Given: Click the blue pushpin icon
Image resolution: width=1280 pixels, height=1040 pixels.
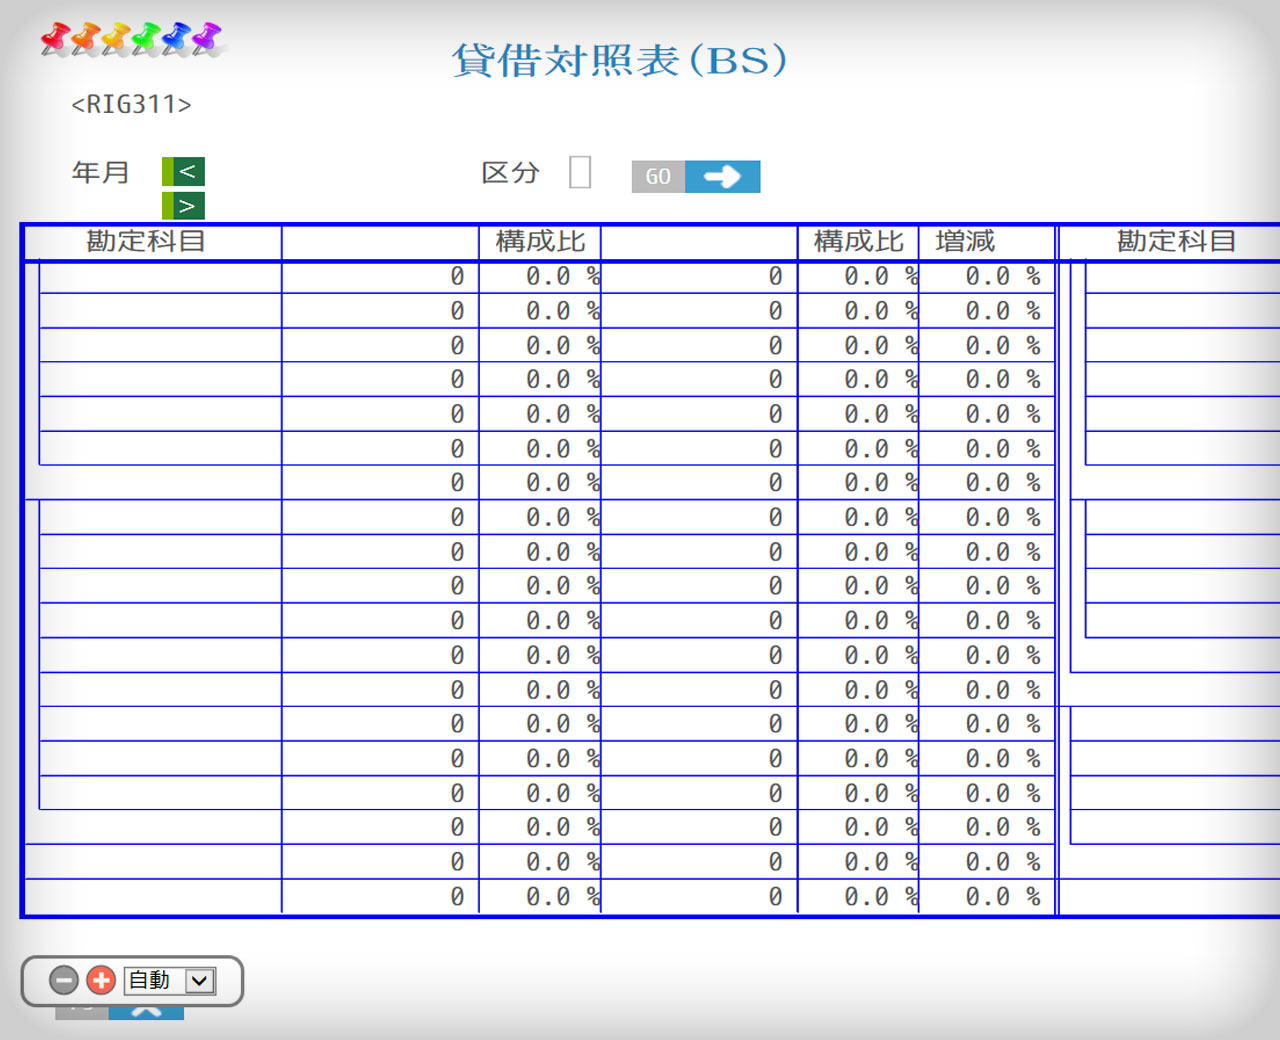Looking at the screenshot, I should pos(175,39).
